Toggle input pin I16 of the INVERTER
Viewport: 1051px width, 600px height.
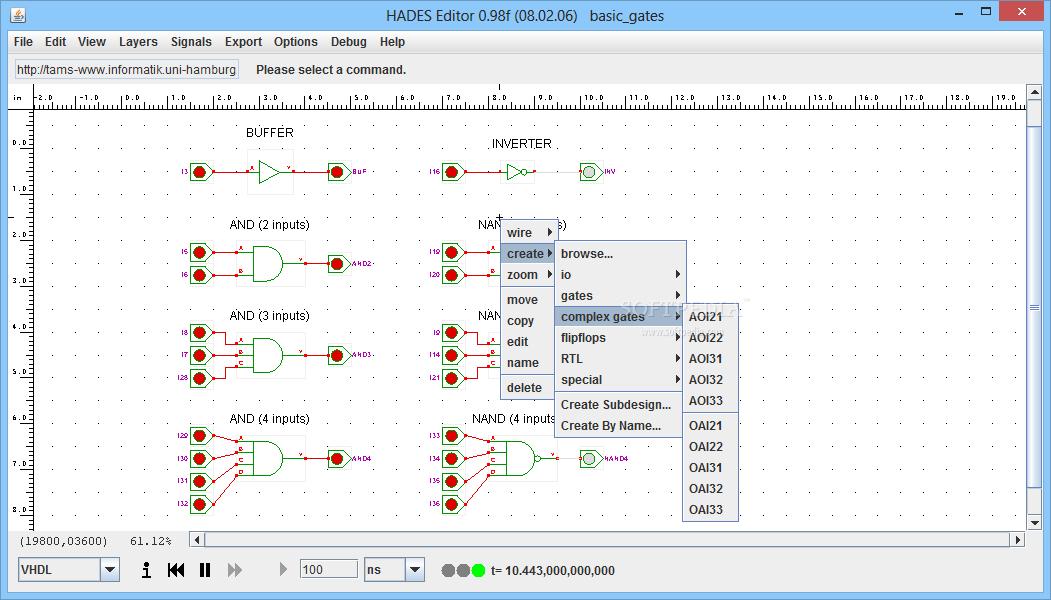[453, 172]
